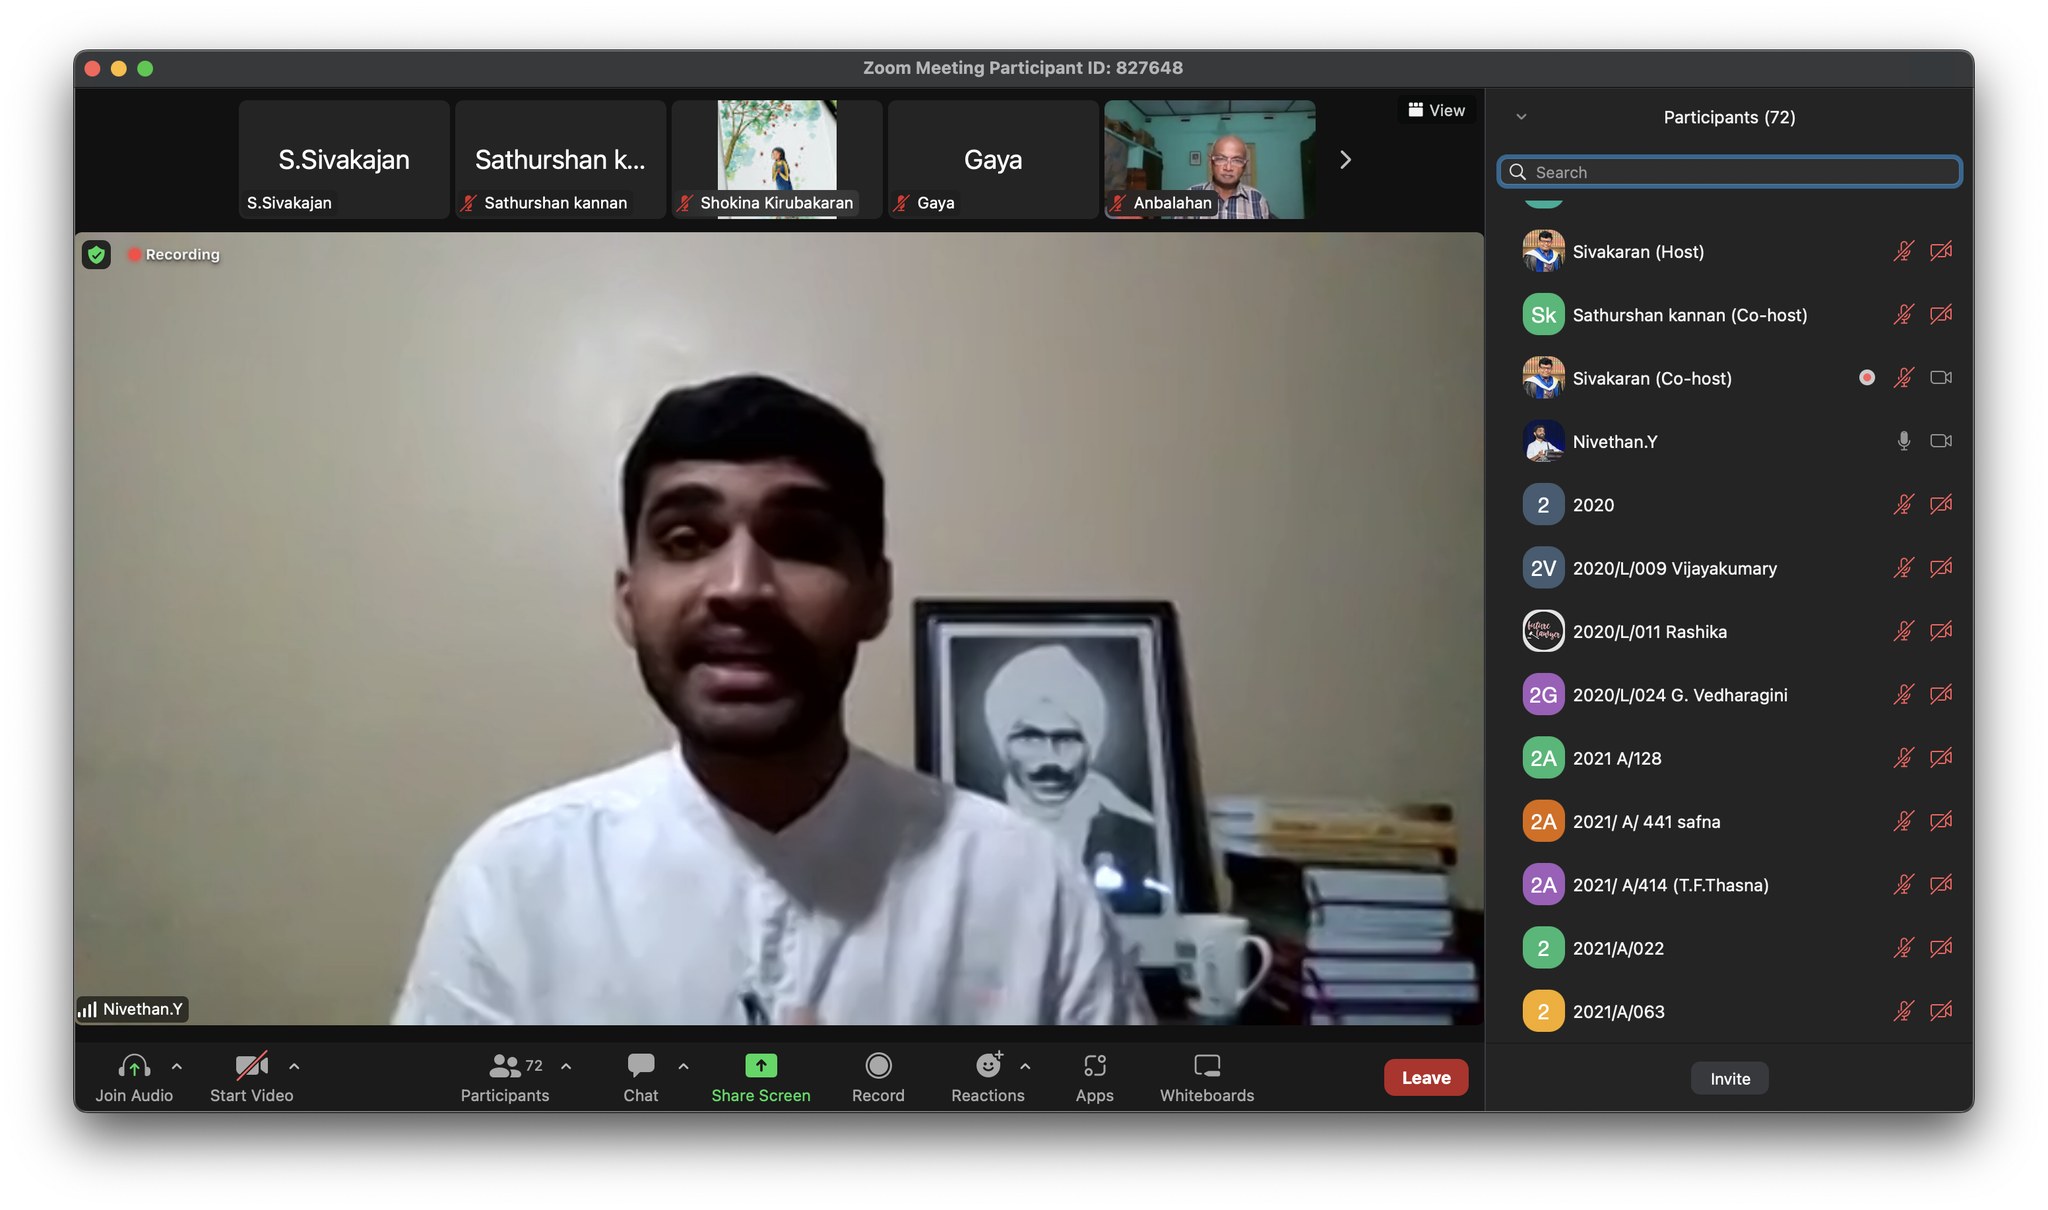Click muted mic for 2021/A/063
Image resolution: width=2048 pixels, height=1210 pixels.
tap(1903, 1011)
